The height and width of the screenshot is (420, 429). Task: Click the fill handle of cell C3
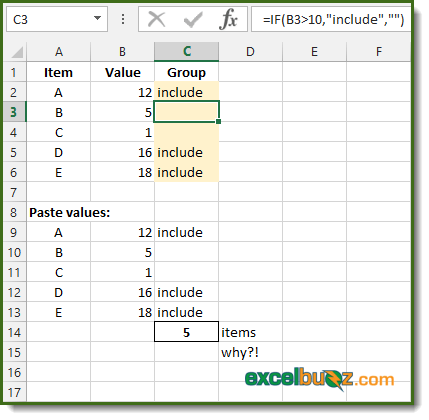218,122
